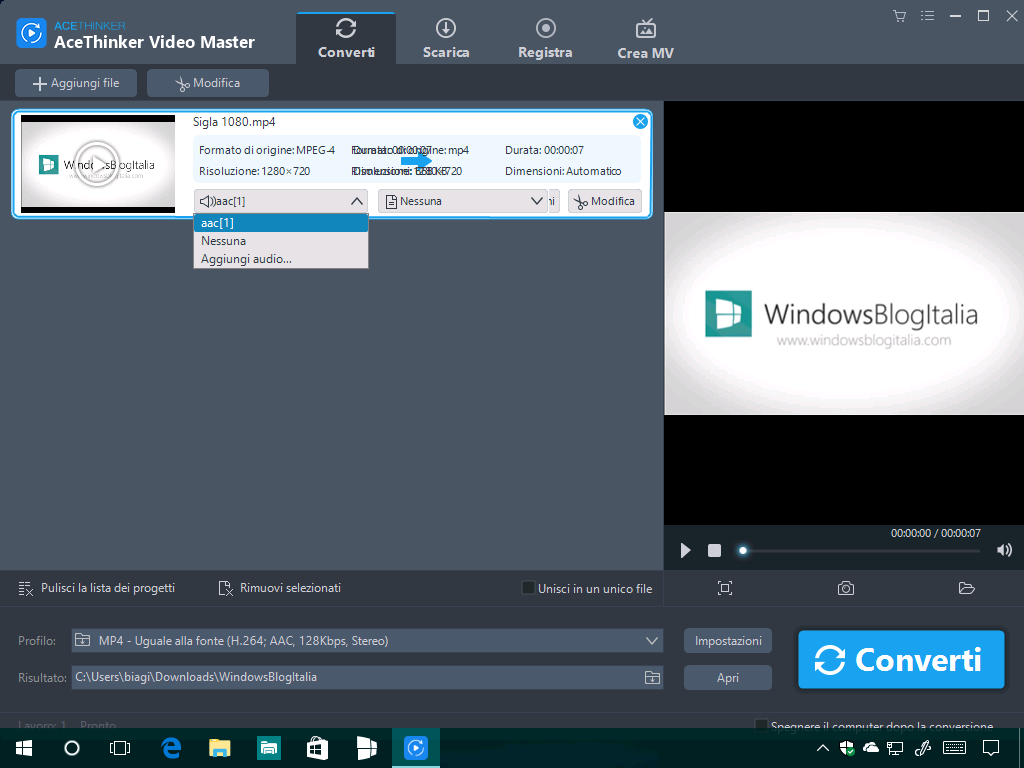
Task: Open the list menu icon in title bar
Action: [x=927, y=16]
